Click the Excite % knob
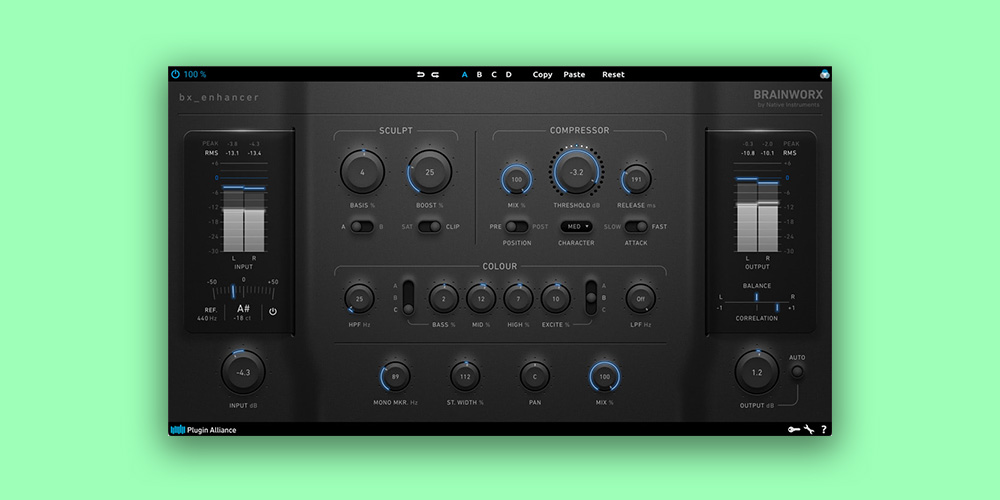 click(556, 298)
